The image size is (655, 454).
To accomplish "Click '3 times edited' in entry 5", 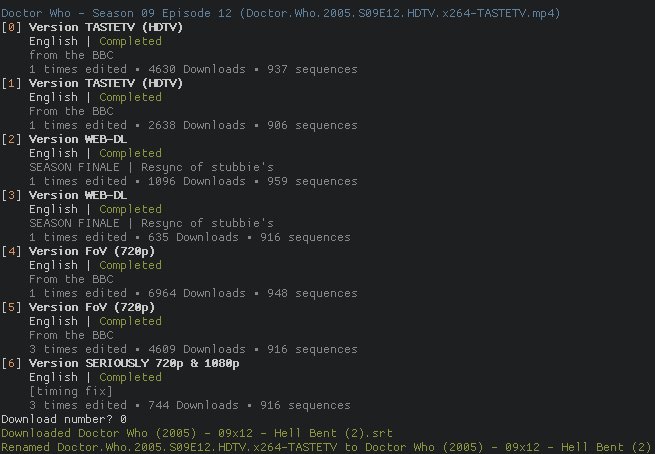I will [x=78, y=349].
